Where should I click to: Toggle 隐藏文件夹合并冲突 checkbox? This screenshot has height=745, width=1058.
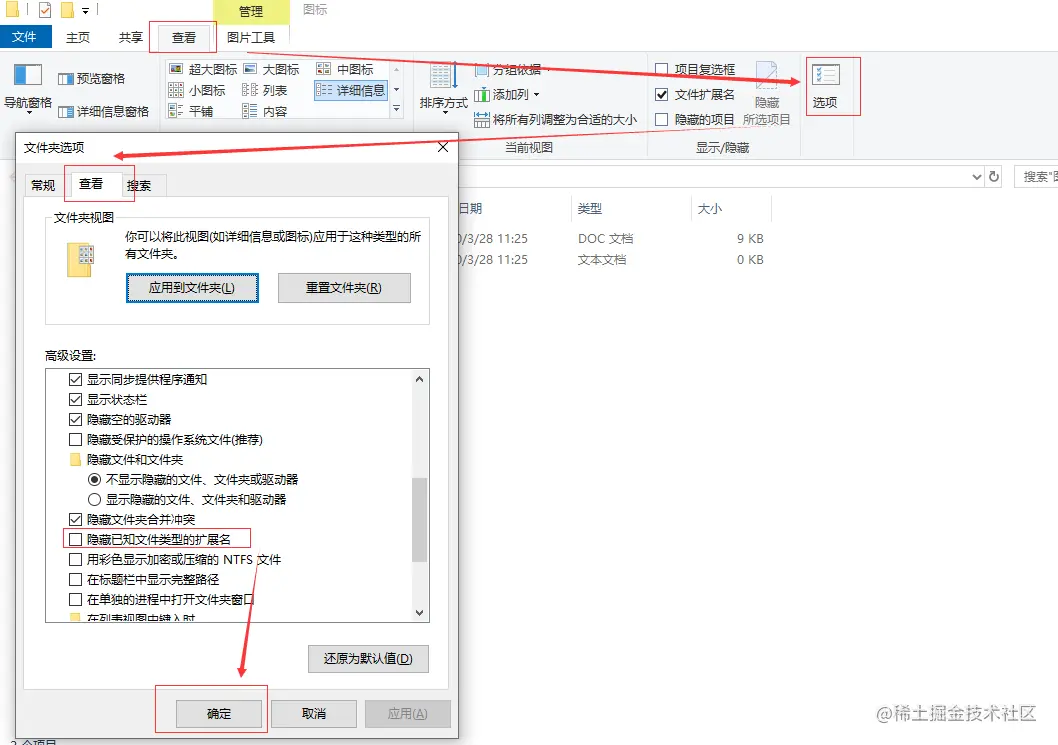76,519
